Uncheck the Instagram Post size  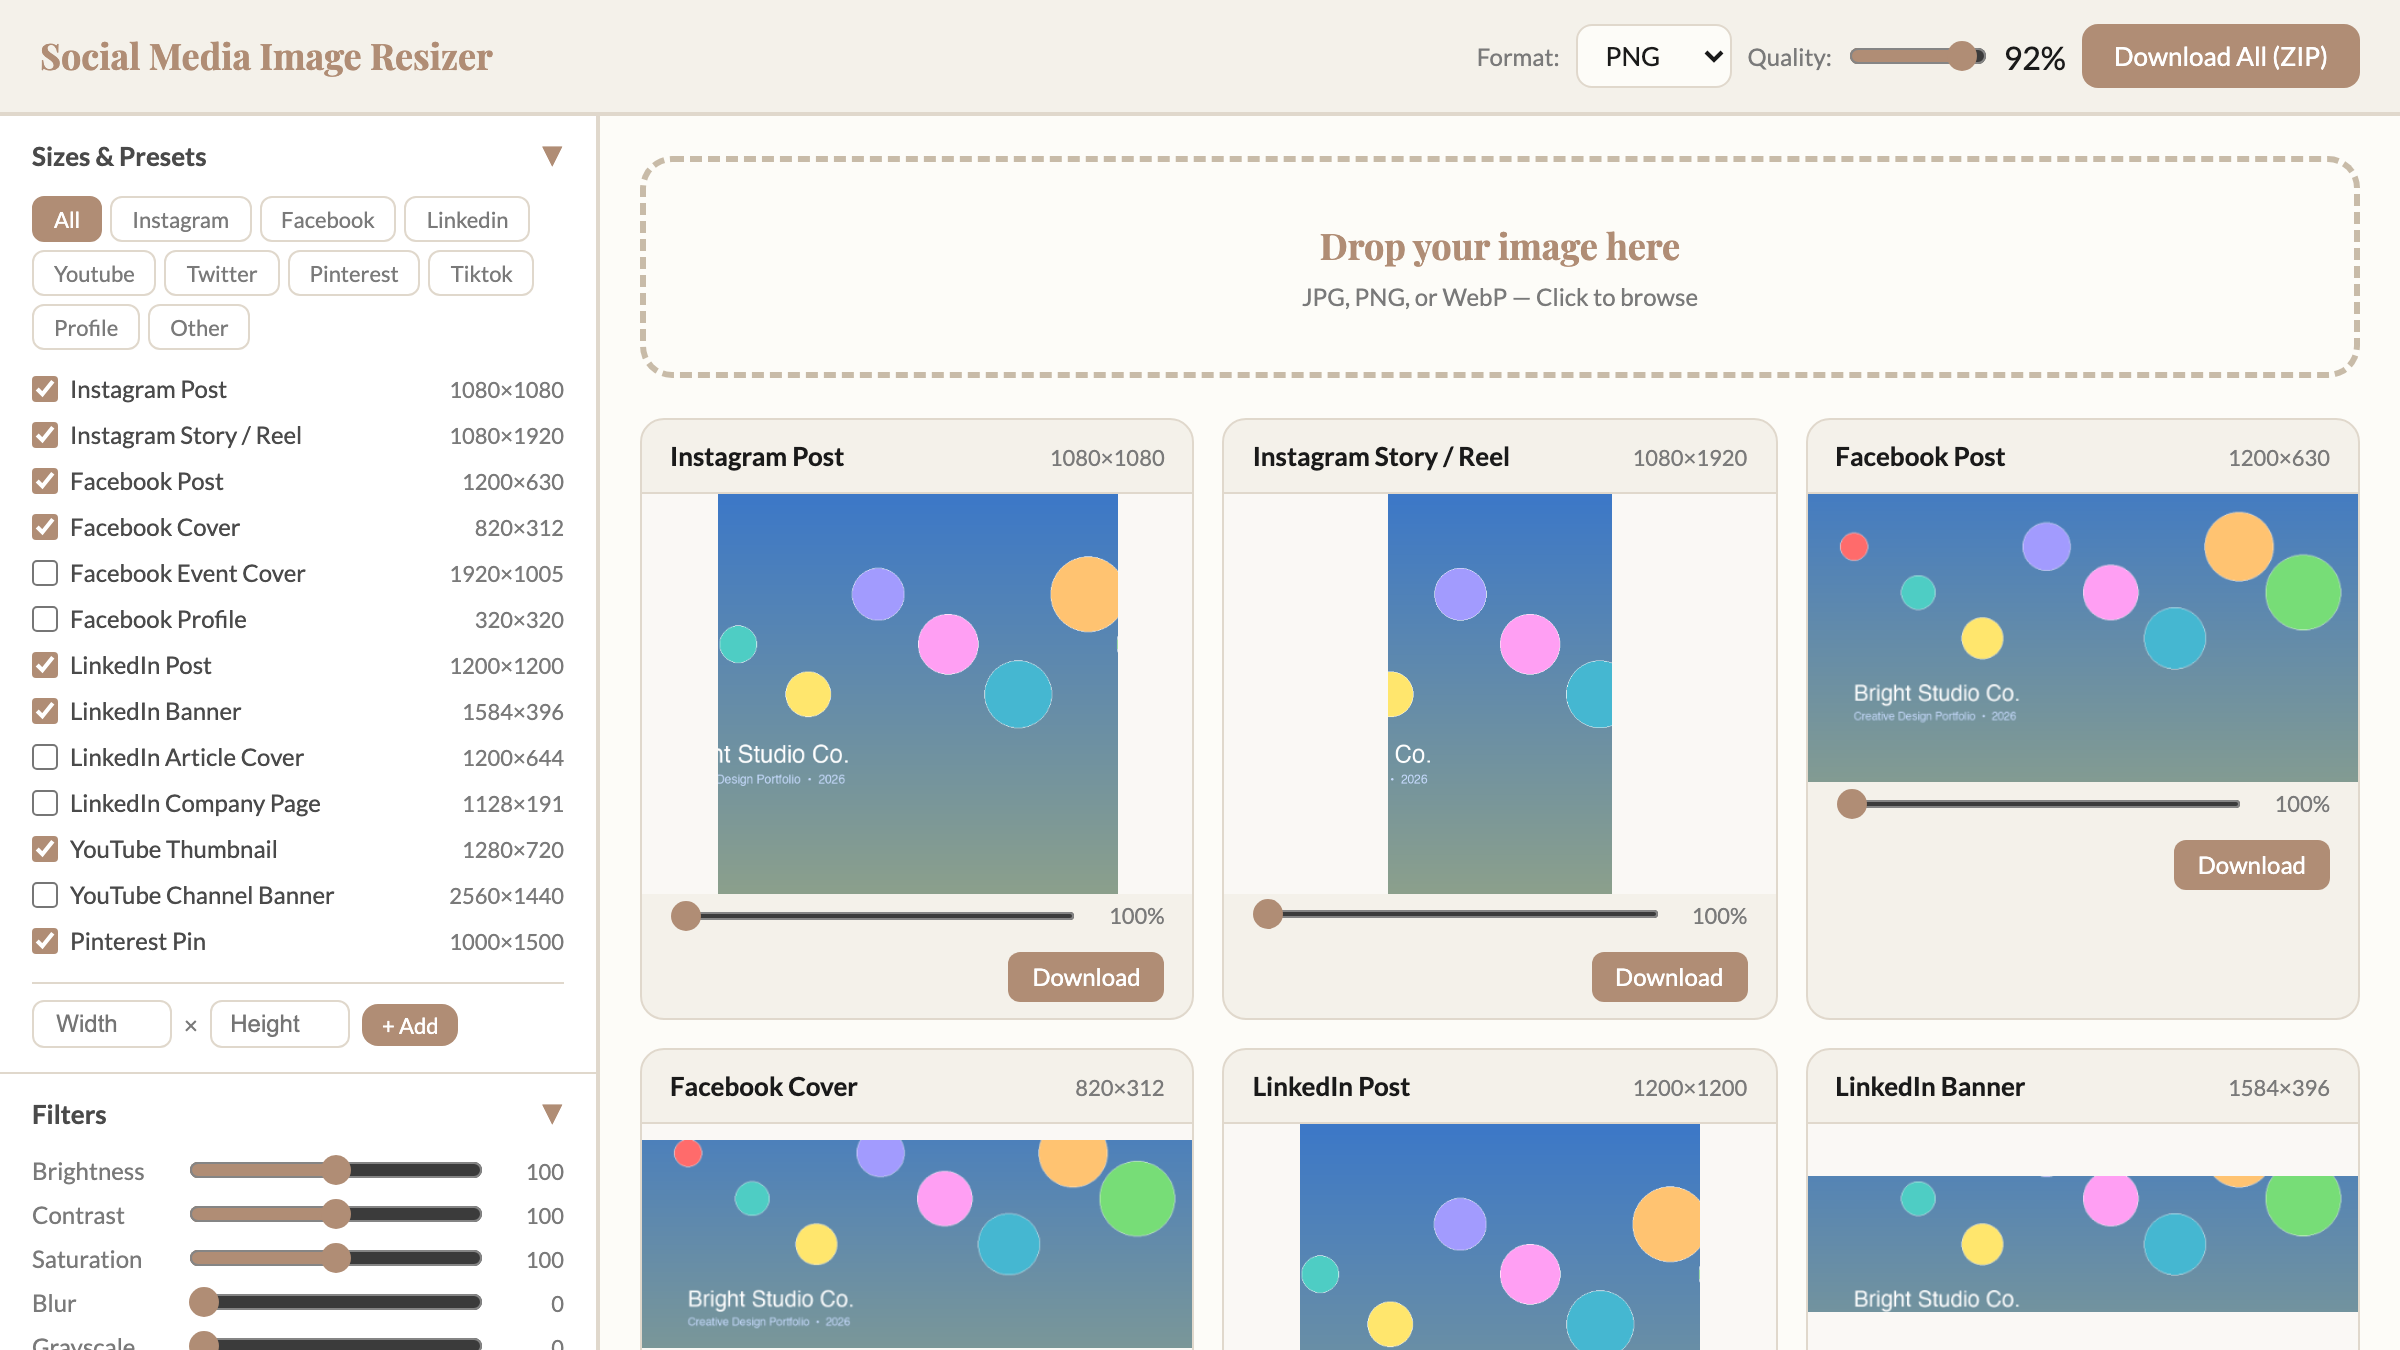[x=45, y=389]
